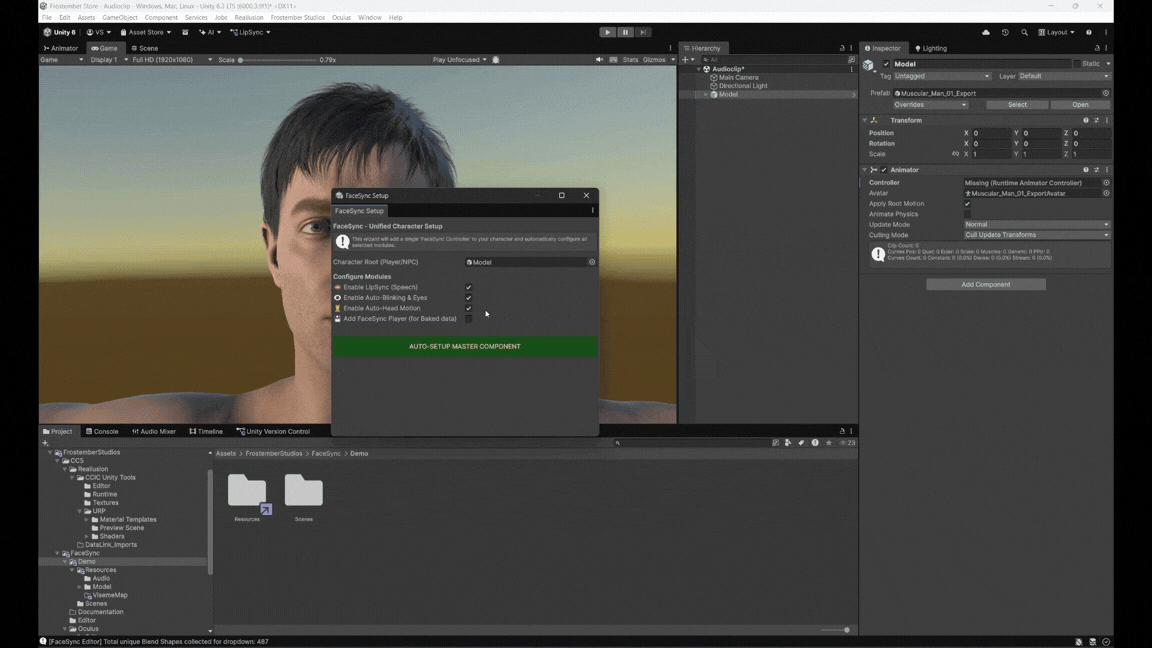1152x648 pixels.
Task: Click the Character Root Model field
Action: click(x=526, y=262)
